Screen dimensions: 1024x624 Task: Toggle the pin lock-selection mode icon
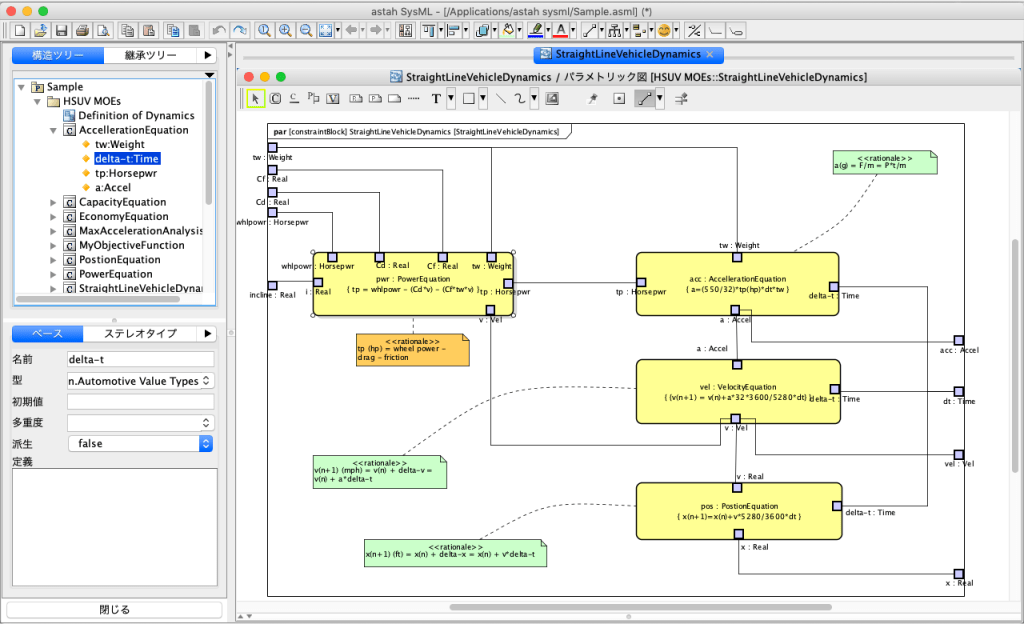(592, 98)
